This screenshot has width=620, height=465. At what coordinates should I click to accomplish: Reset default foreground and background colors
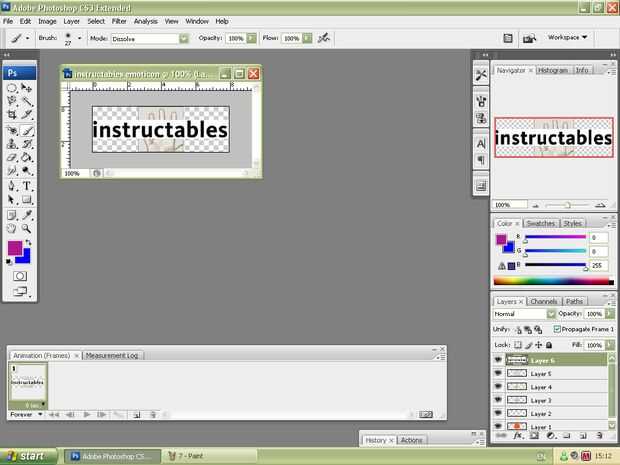(x=9, y=262)
